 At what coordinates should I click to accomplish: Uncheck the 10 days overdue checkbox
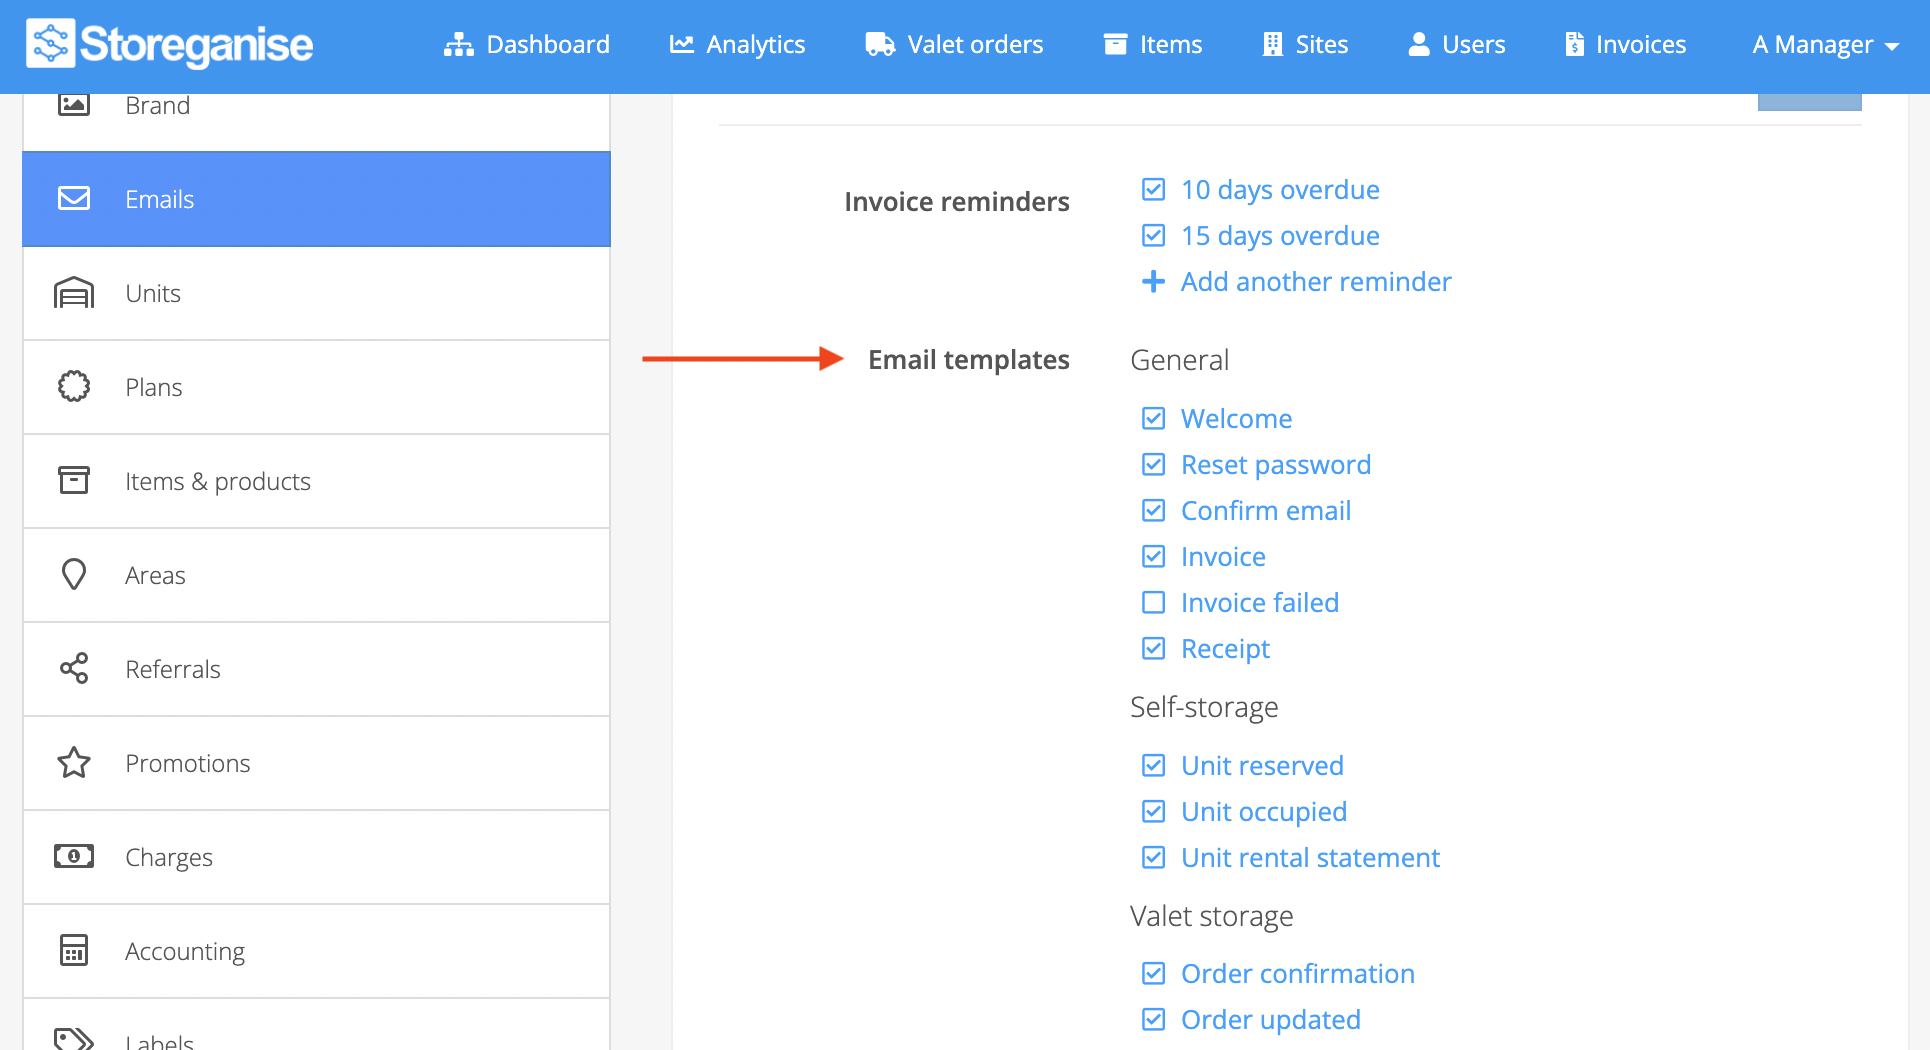point(1153,190)
